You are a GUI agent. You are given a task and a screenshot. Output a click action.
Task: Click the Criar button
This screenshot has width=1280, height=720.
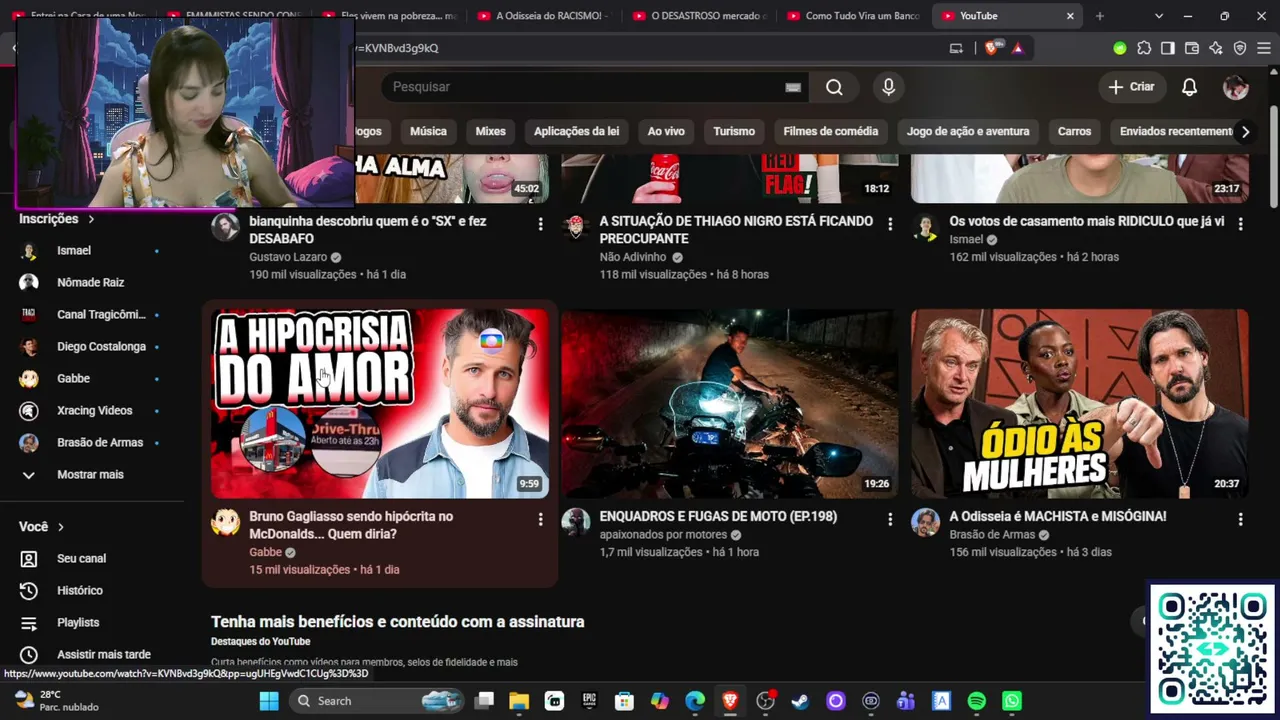coord(1131,87)
